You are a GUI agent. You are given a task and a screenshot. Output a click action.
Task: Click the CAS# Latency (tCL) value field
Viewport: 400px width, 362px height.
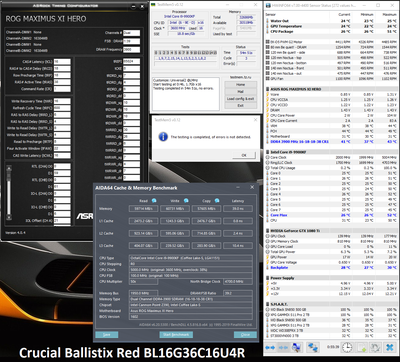tap(62, 62)
